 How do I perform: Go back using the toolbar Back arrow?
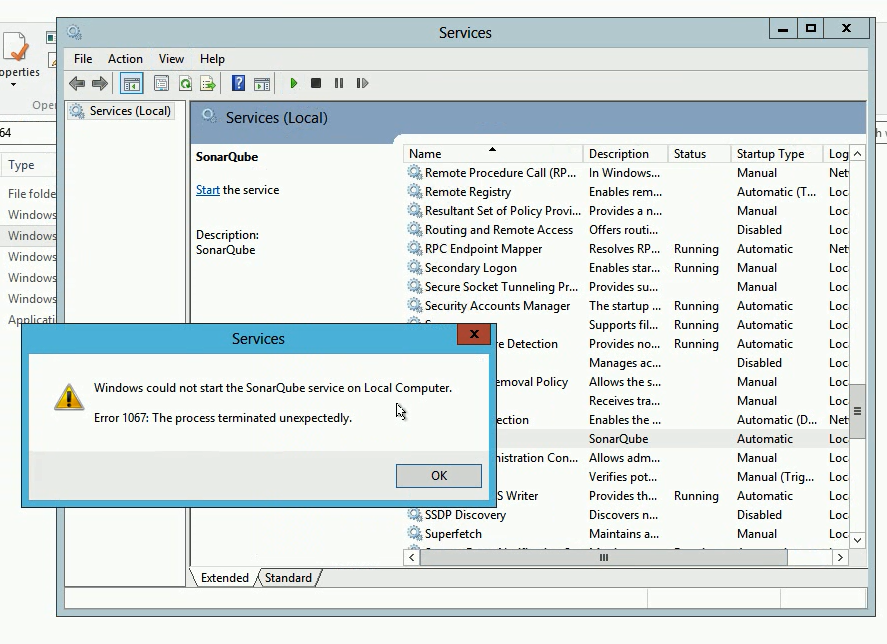click(x=77, y=84)
